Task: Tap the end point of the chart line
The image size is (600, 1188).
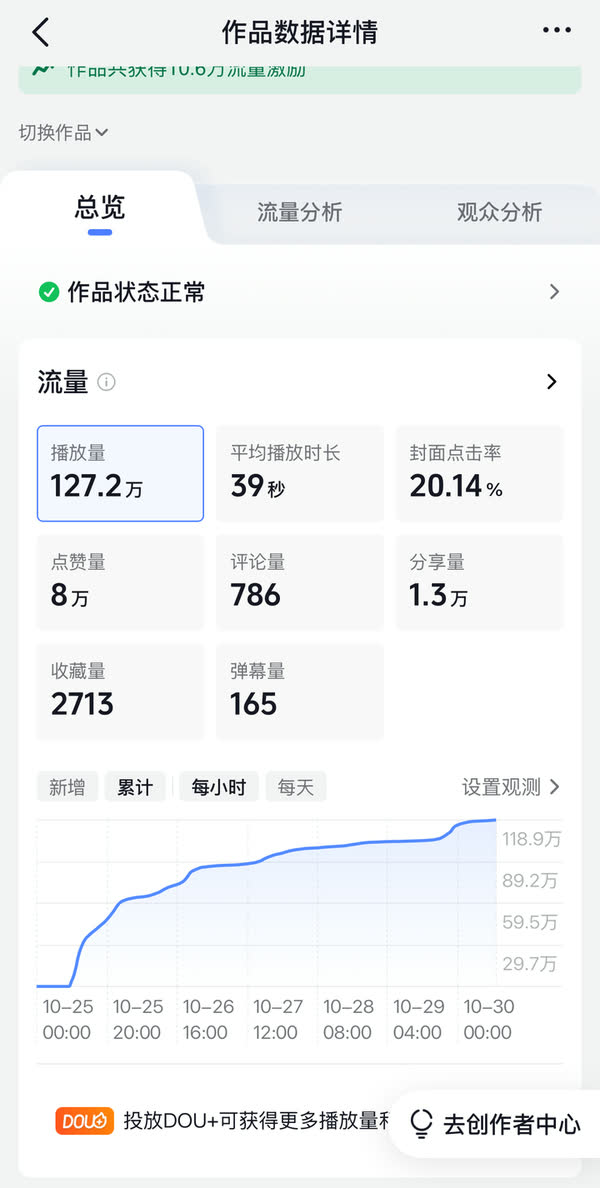Action: pyautogui.click(x=495, y=820)
